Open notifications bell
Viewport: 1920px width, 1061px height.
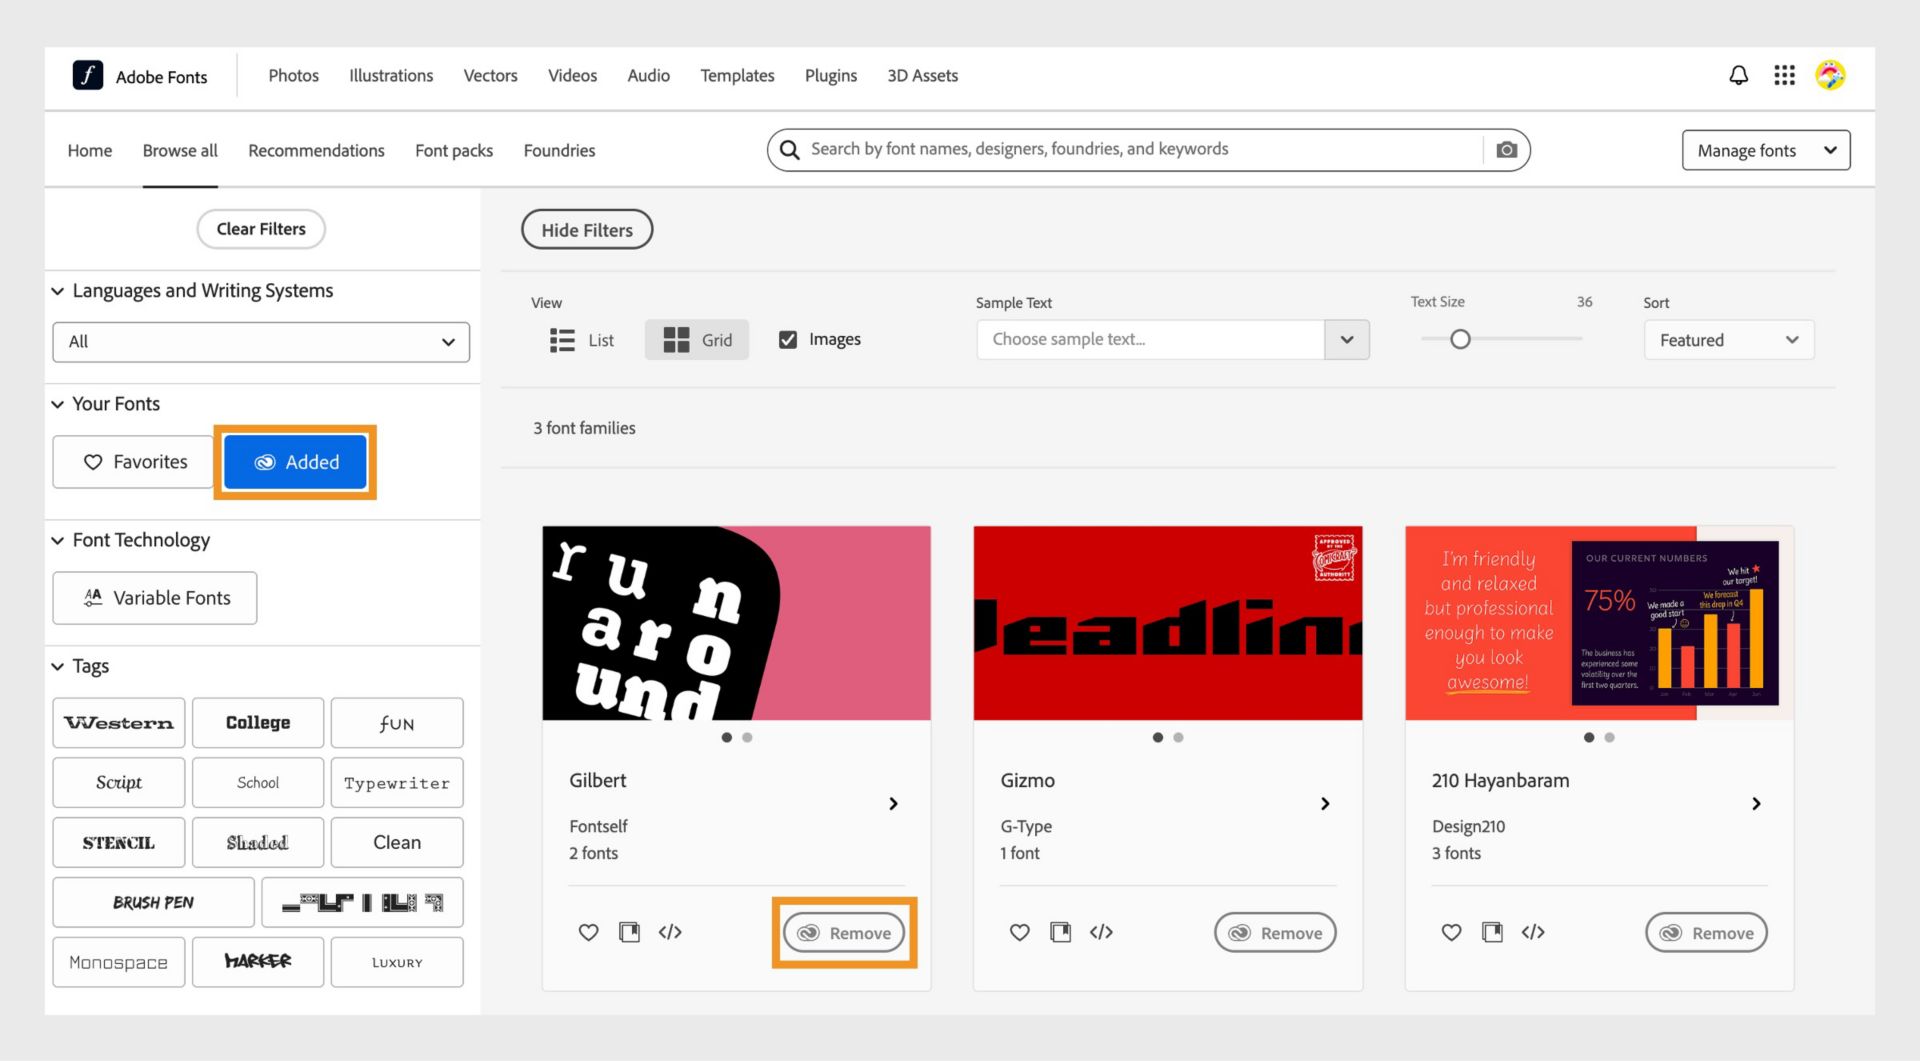tap(1738, 75)
